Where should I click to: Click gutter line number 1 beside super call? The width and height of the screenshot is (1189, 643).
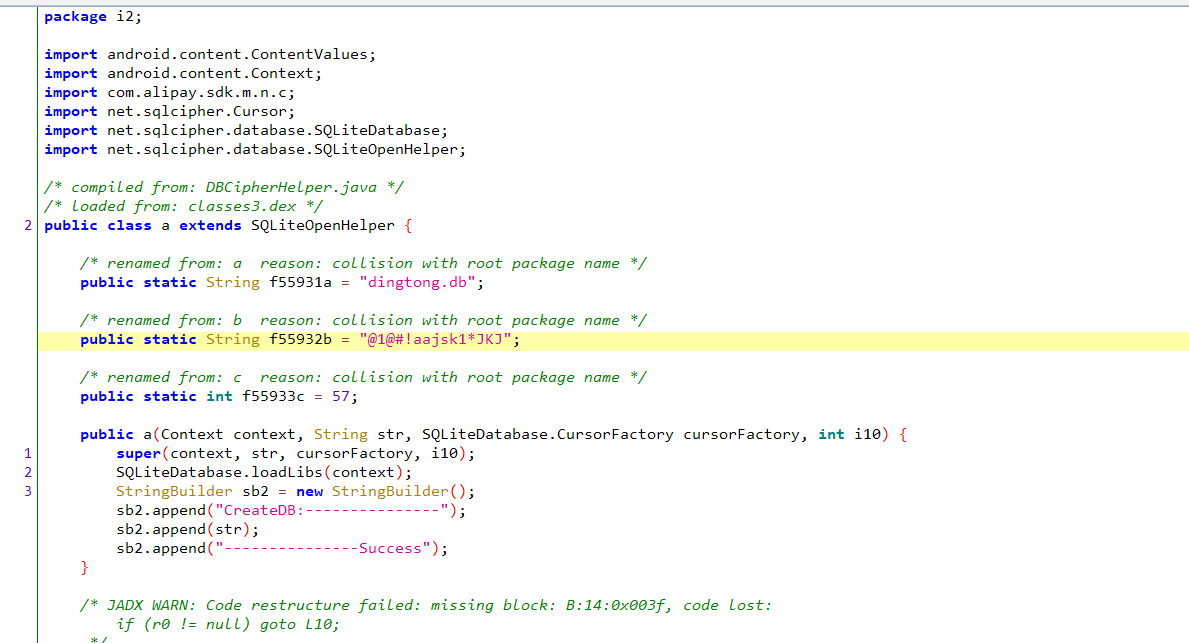(28, 453)
